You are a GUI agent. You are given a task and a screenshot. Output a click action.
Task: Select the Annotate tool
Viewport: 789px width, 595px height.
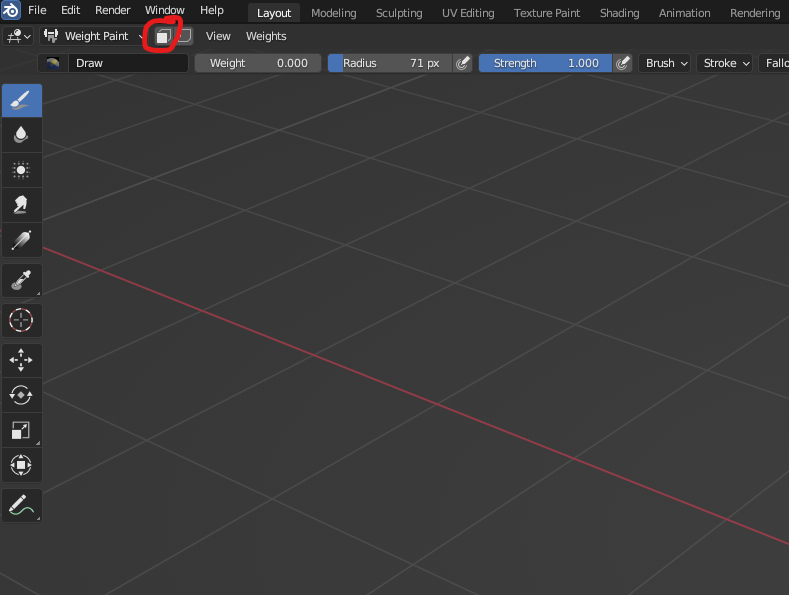pos(22,505)
